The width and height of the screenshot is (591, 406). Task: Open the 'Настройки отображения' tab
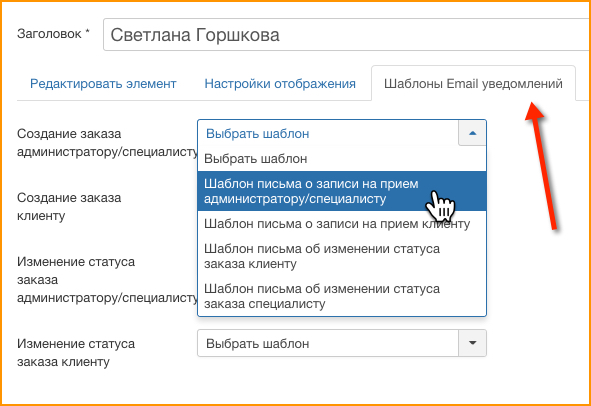coord(280,83)
